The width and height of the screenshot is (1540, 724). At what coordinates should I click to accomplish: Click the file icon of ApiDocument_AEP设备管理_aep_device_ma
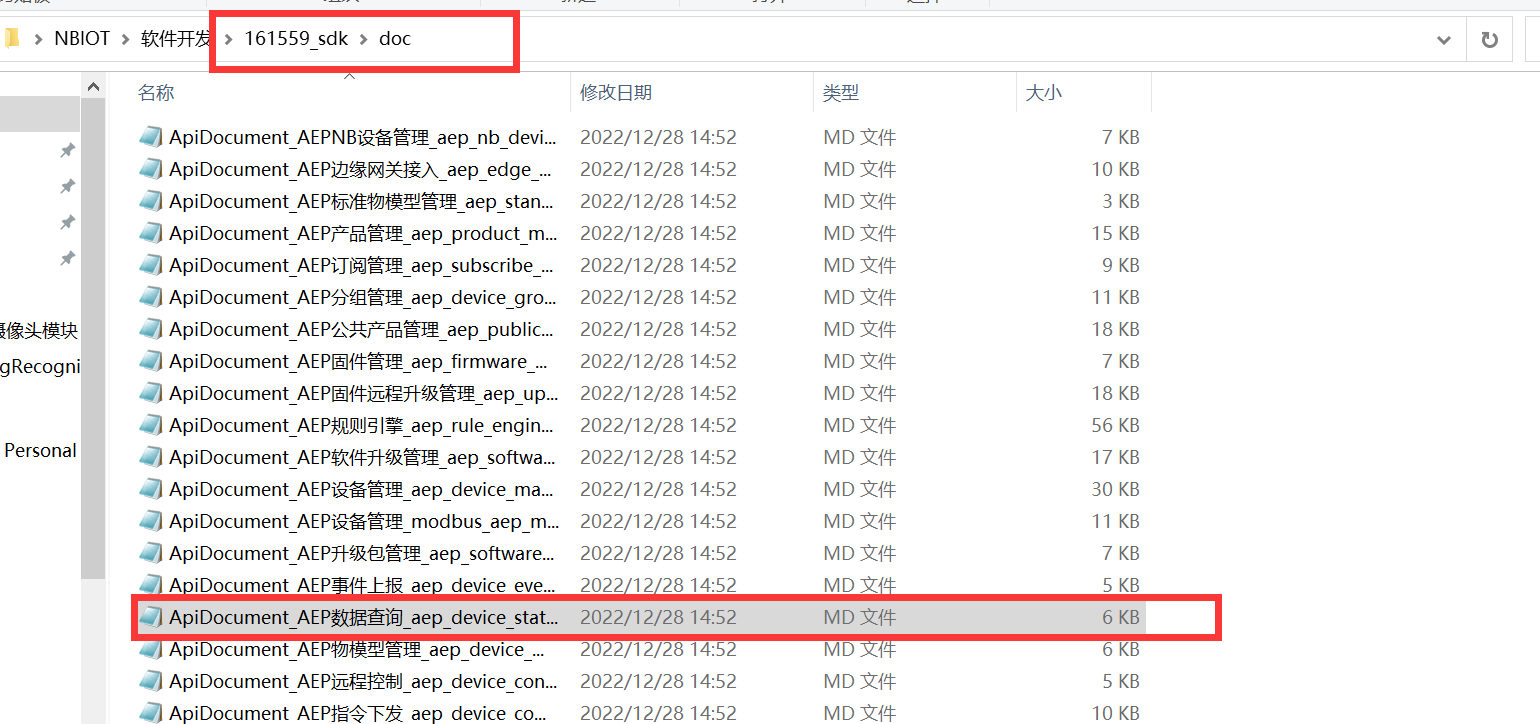tap(150, 489)
